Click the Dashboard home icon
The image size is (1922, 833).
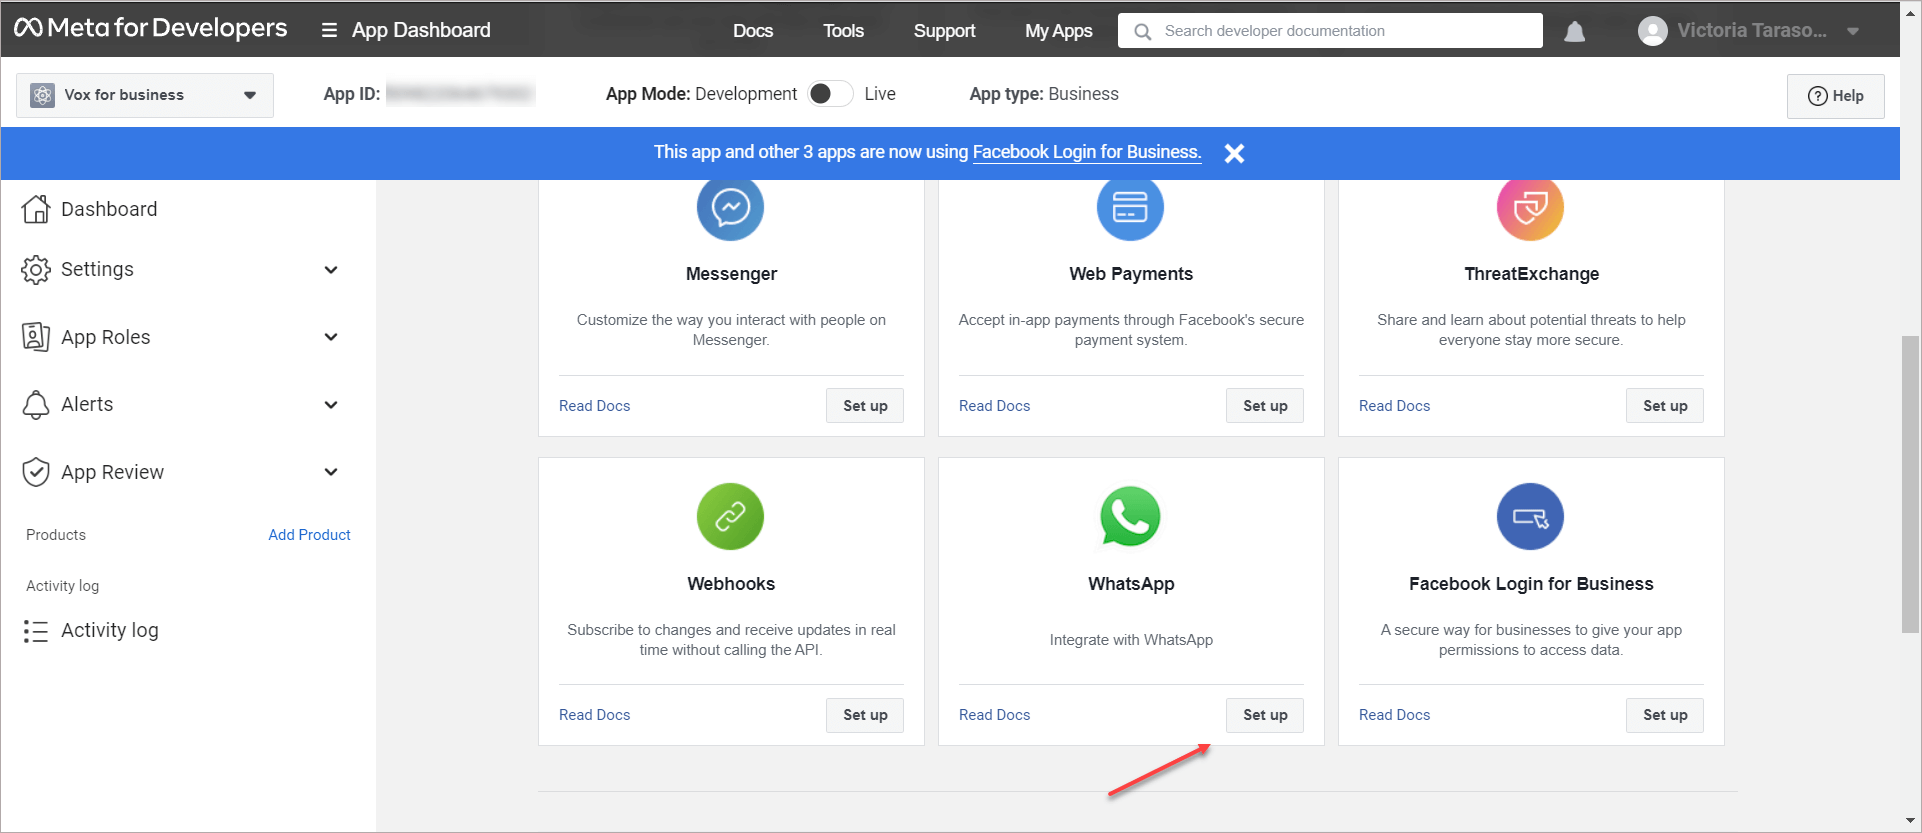(36, 209)
